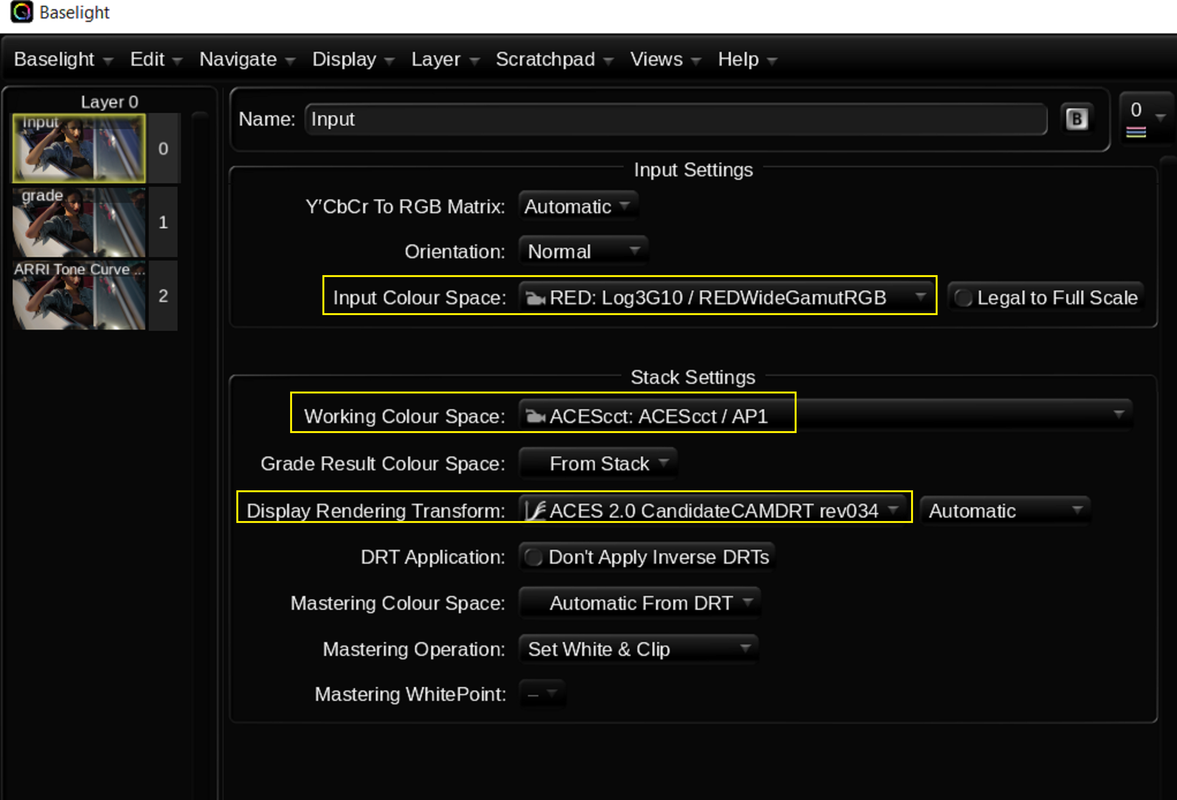
Task: Click curve icon in Display Rendering Transform
Action: 535,511
